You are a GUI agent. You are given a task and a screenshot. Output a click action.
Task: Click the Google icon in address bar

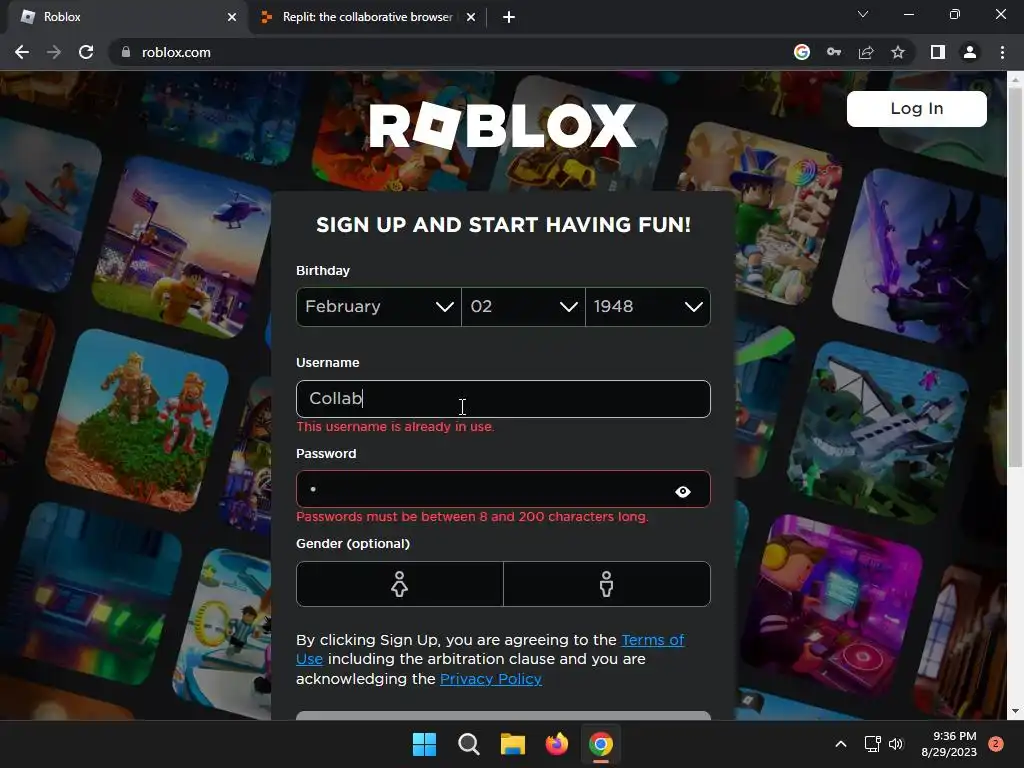click(801, 52)
